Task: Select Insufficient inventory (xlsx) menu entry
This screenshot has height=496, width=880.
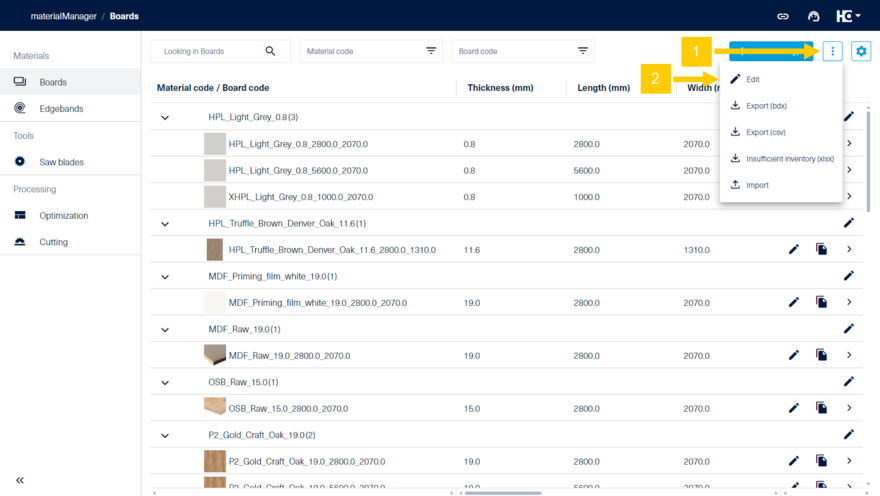Action: 788,159
